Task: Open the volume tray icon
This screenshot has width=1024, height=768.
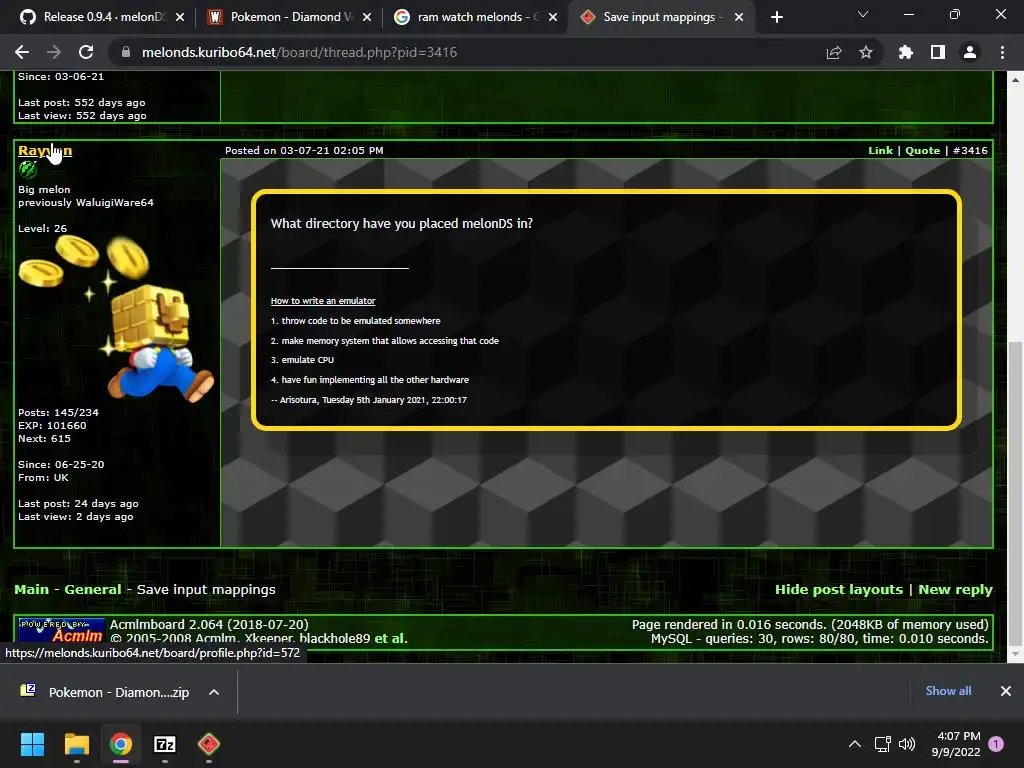Action: click(907, 744)
